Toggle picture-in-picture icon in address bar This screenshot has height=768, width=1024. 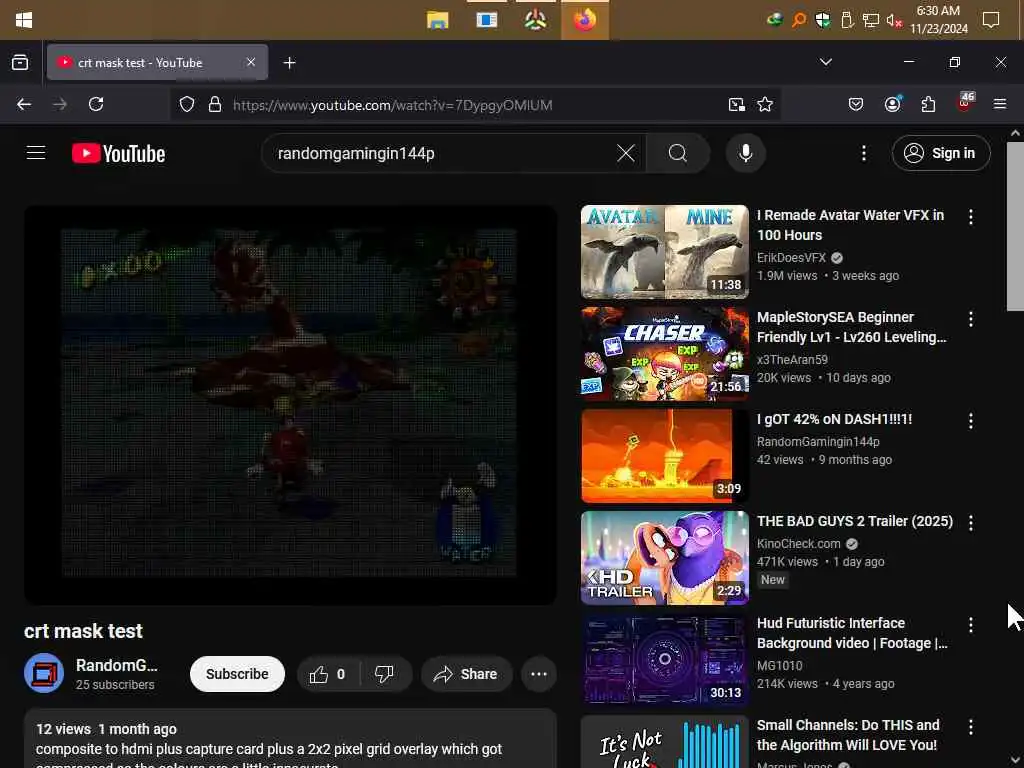[x=737, y=104]
